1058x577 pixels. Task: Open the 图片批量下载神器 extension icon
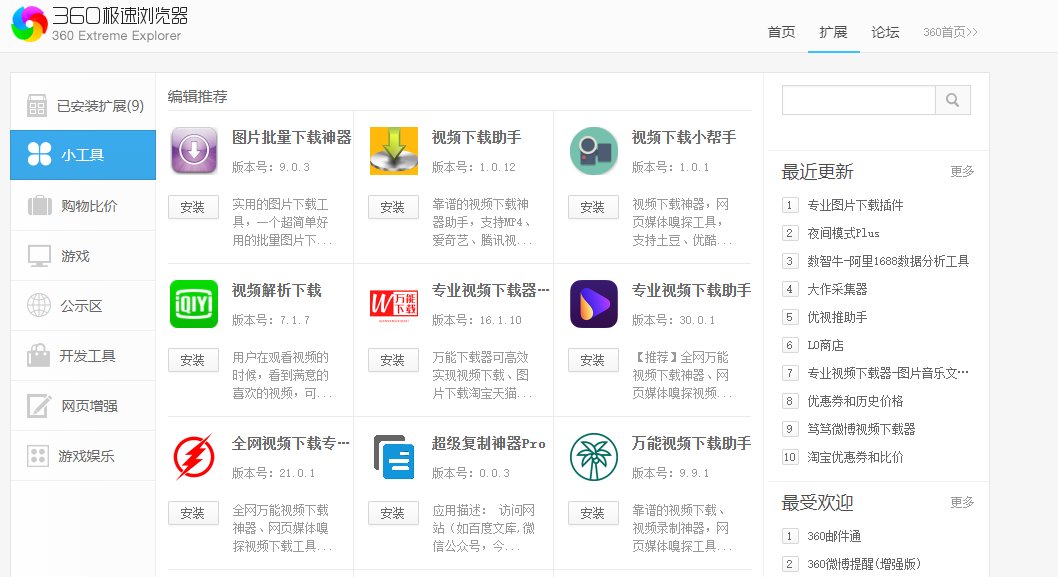[194, 150]
